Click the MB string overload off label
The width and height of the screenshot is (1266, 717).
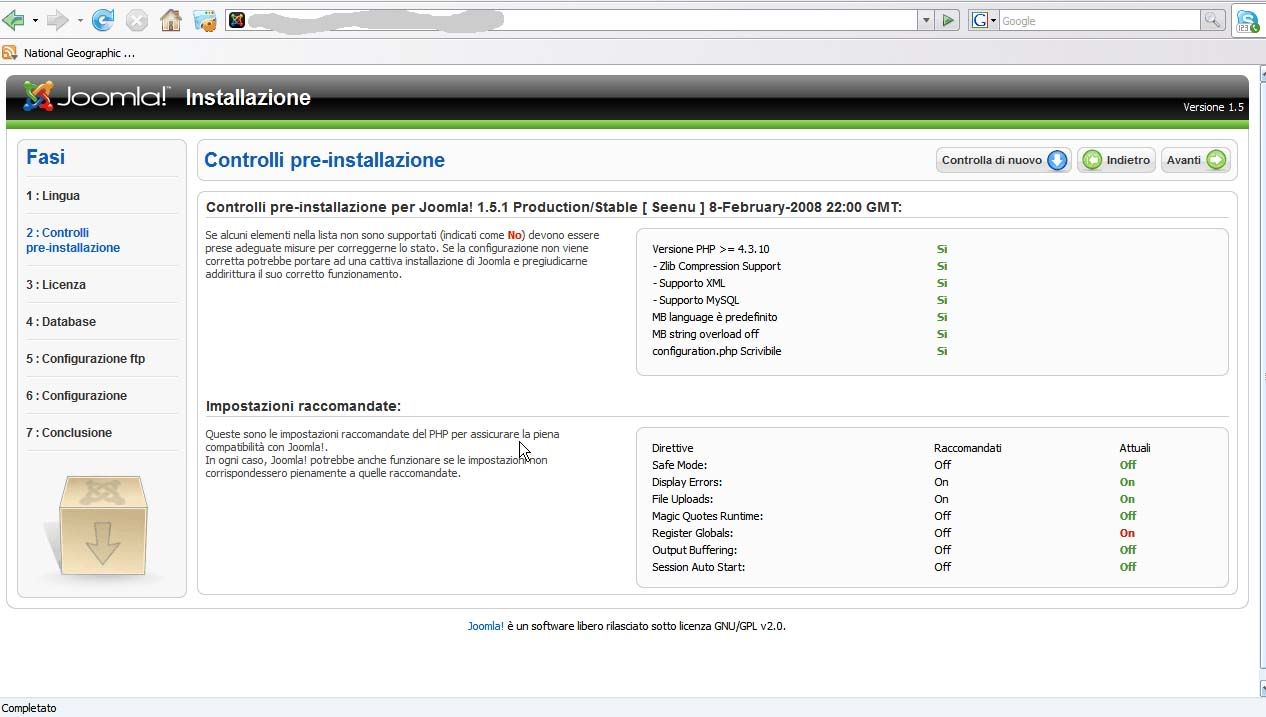pos(705,334)
